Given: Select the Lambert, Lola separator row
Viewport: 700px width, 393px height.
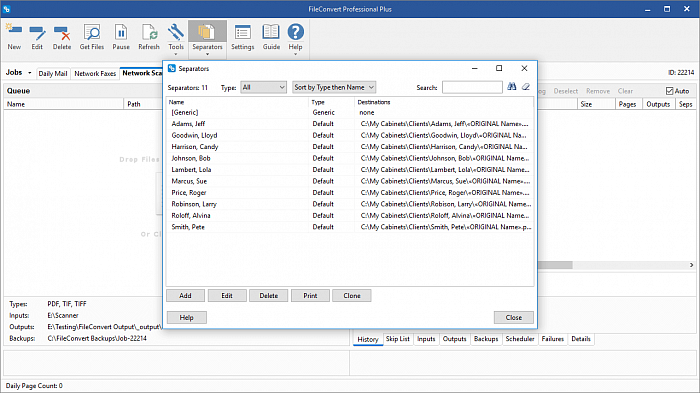Looking at the screenshot, I should [x=350, y=170].
